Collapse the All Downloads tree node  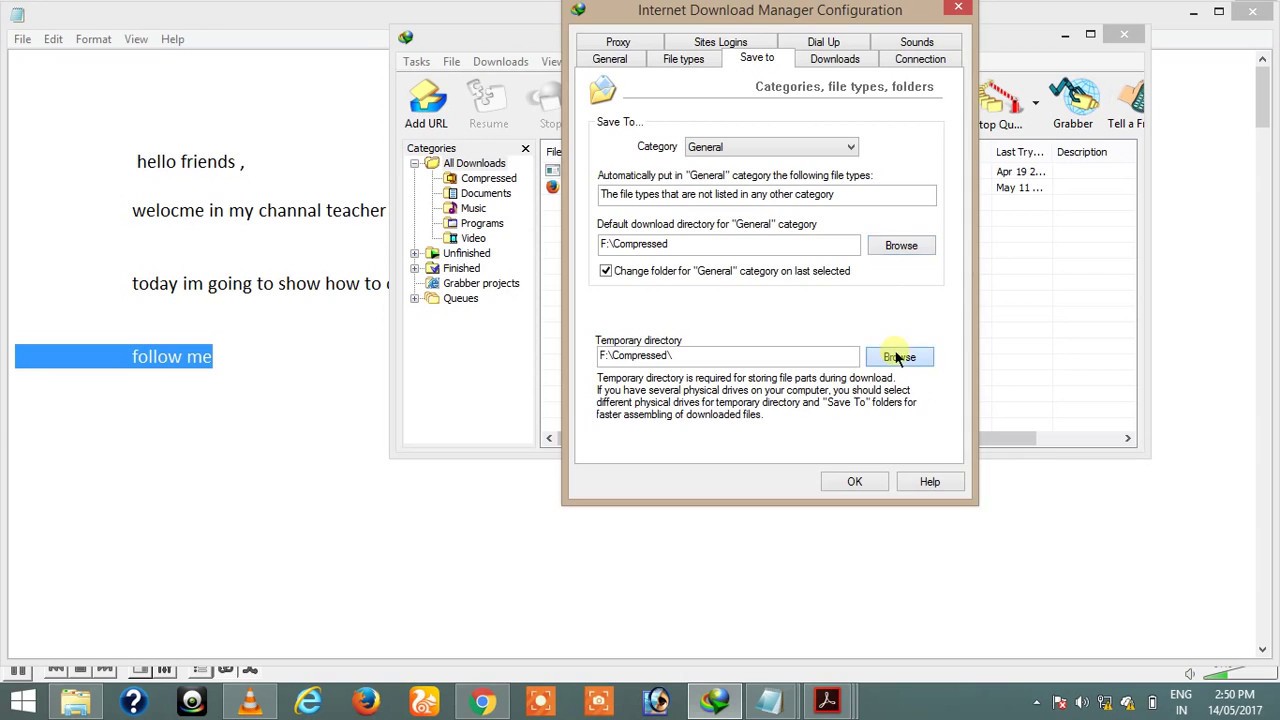click(414, 163)
